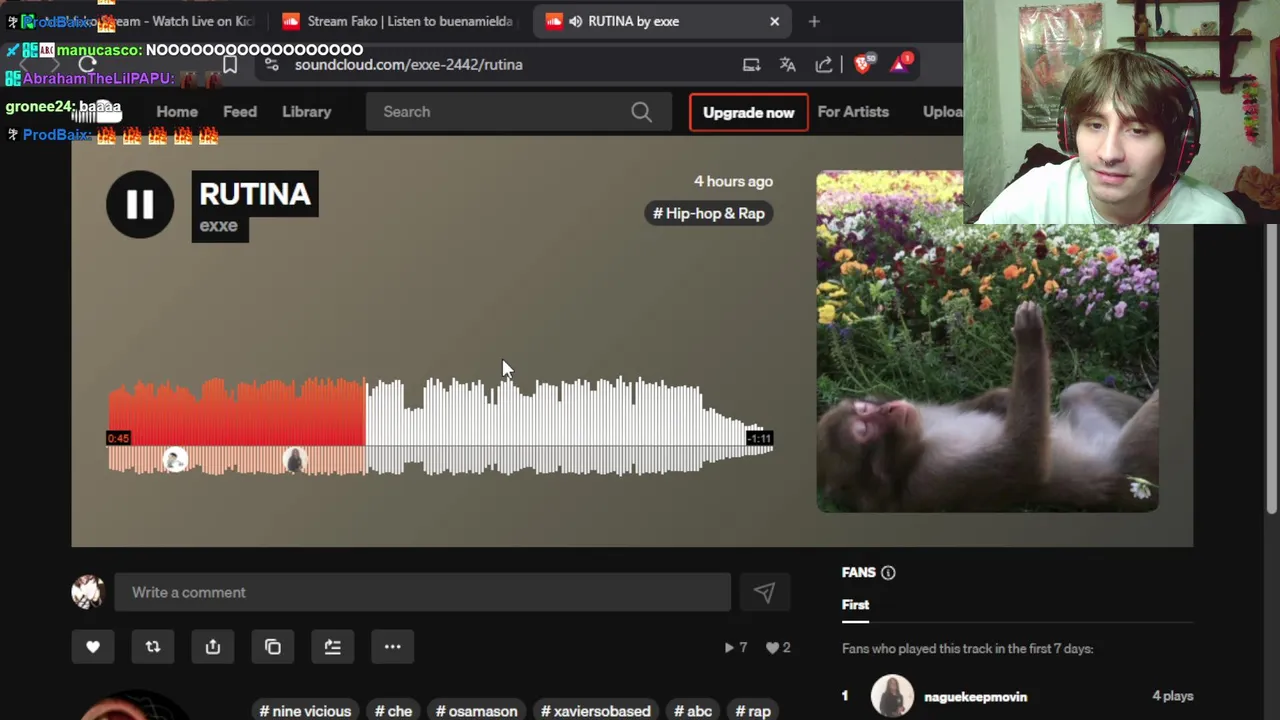Click the search magnifier icon
Screen dimensions: 1280x720
tap(642, 112)
